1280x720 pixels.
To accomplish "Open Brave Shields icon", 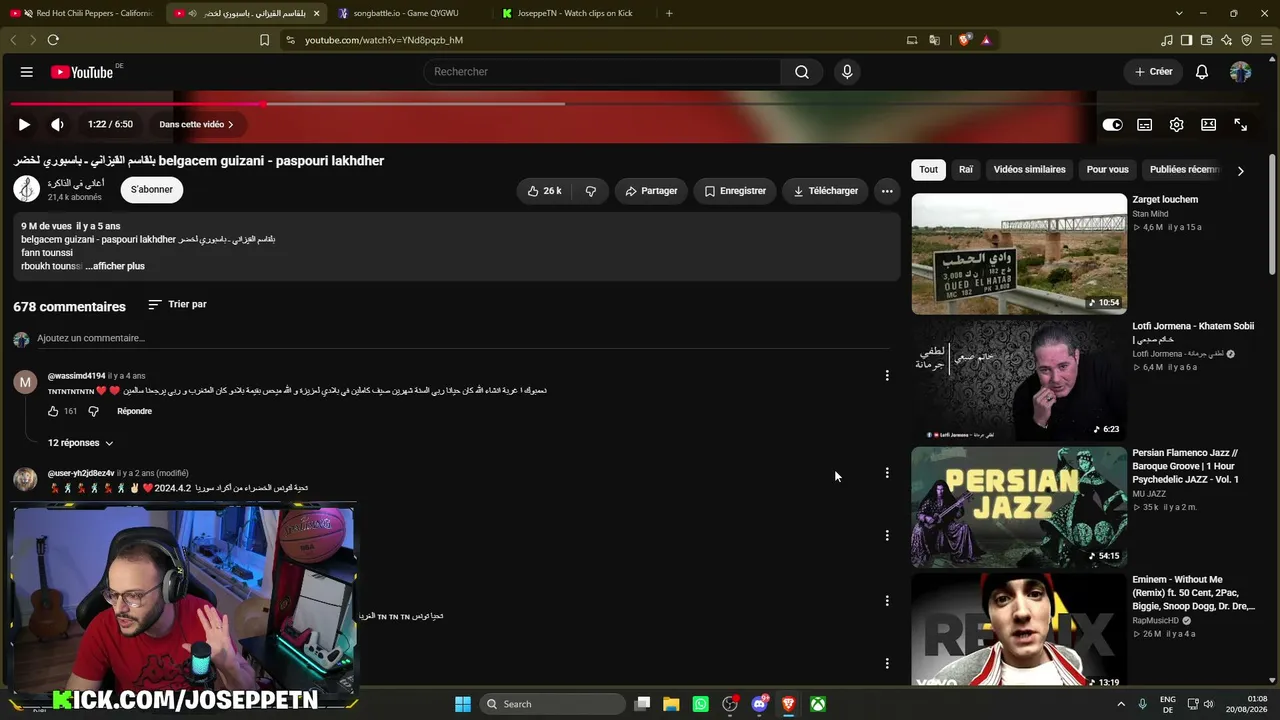I will (964, 40).
